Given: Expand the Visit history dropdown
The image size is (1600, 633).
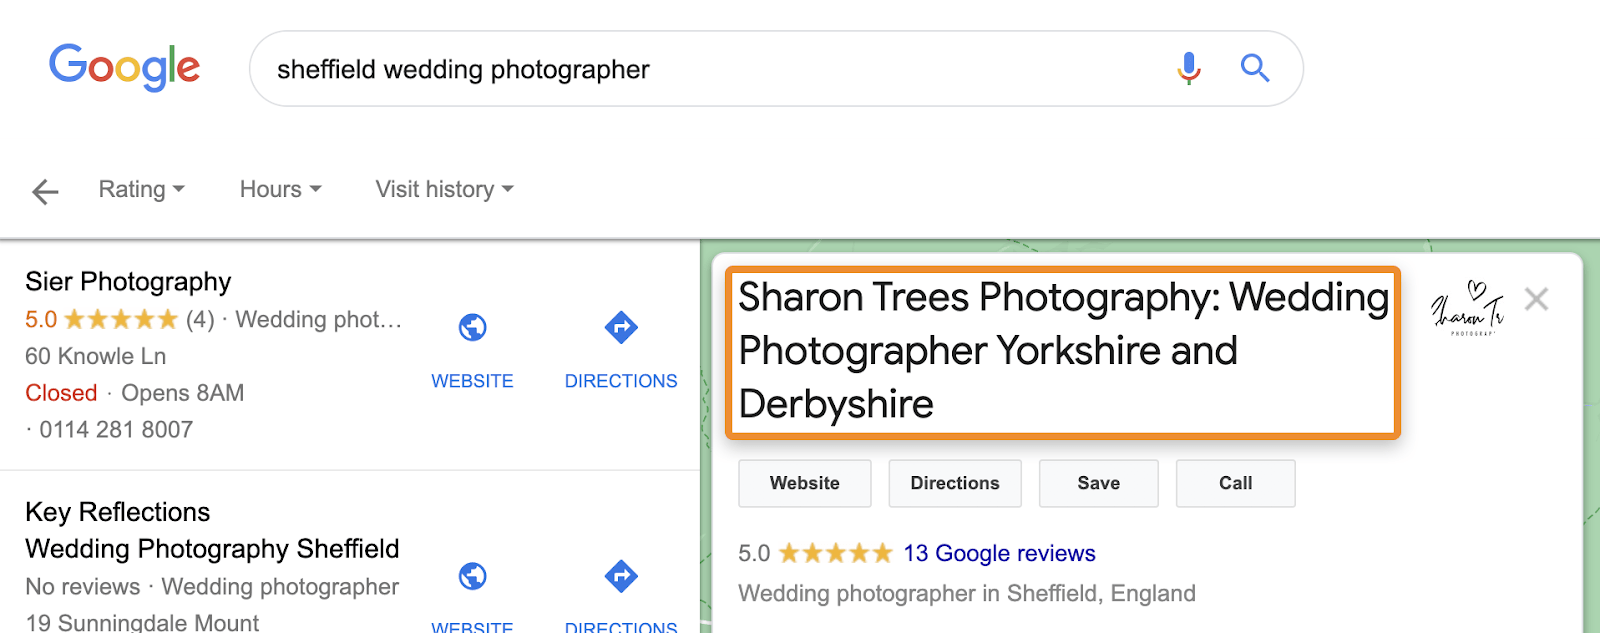Looking at the screenshot, I should pyautogui.click(x=444, y=189).
